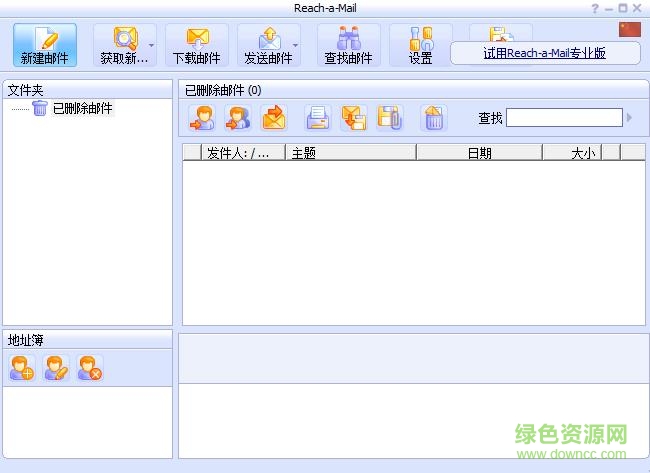Click the reply to all icon
The height and width of the screenshot is (473, 650).
click(x=237, y=118)
